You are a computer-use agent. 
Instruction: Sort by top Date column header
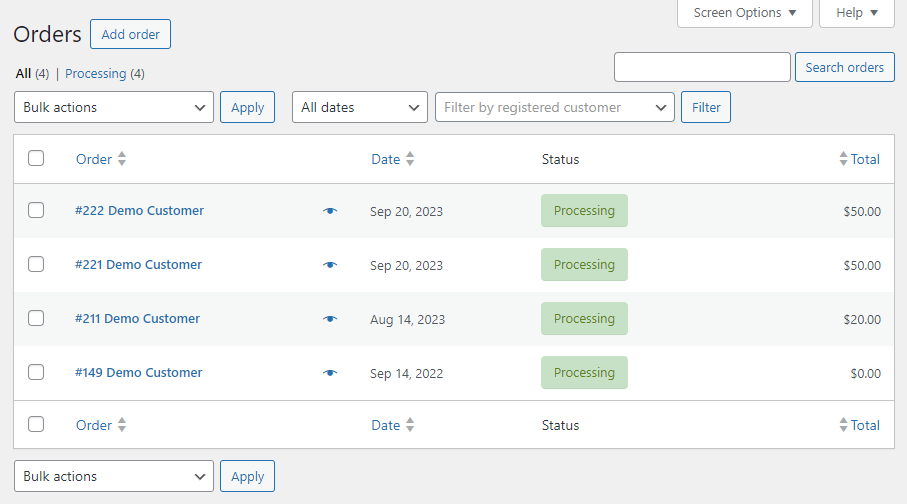[x=386, y=159]
